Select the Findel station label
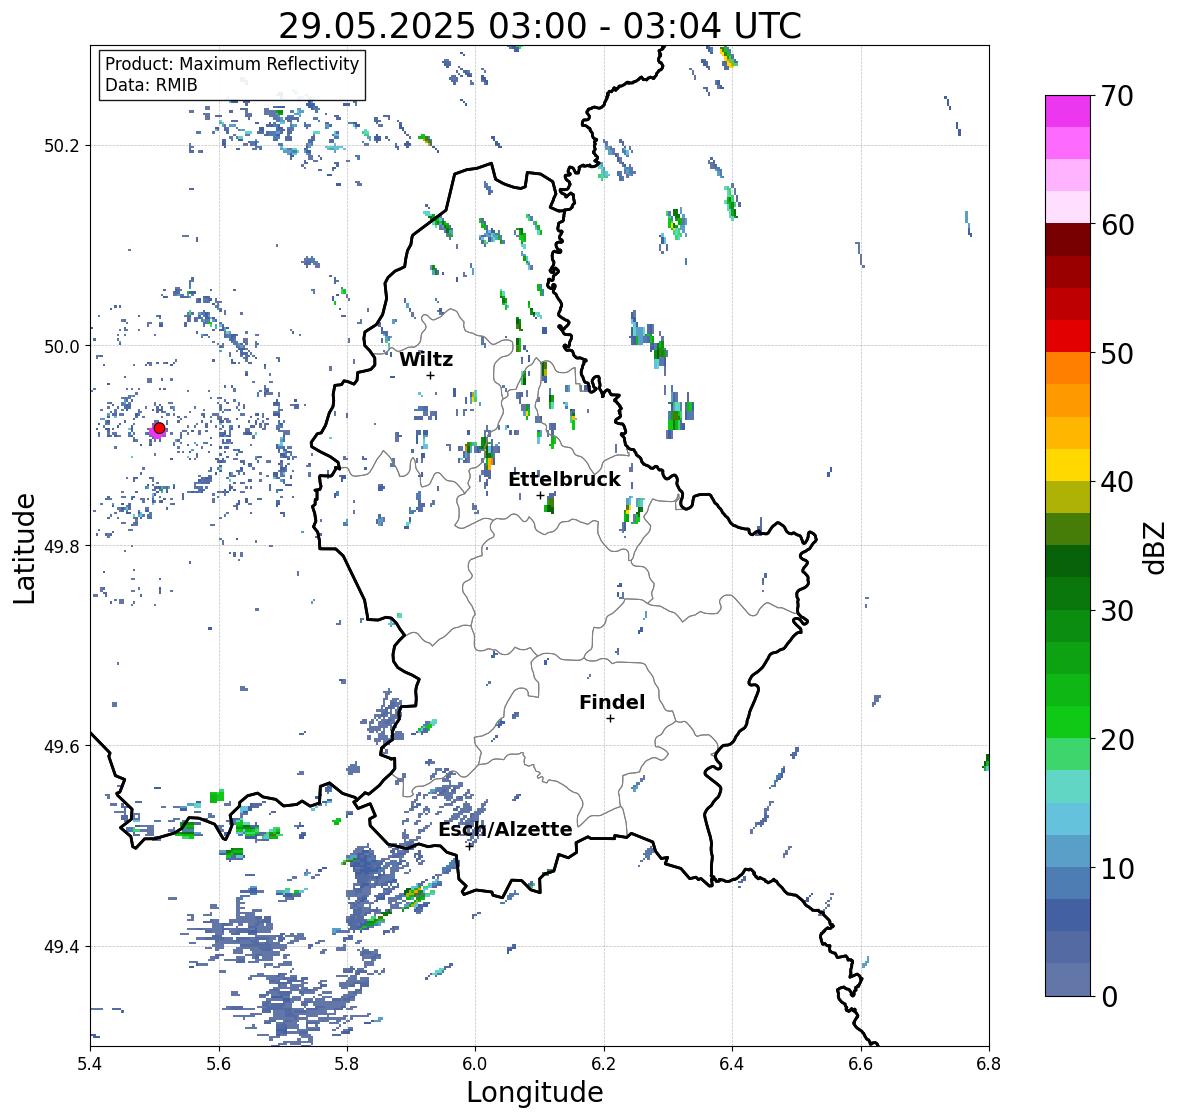1179x1117 pixels. click(612, 702)
